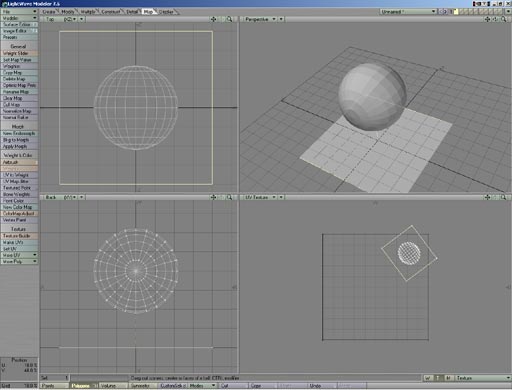This screenshot has height=390, width=512.
Task: Open the Unnamed object selector dropdown
Action: (408, 12)
